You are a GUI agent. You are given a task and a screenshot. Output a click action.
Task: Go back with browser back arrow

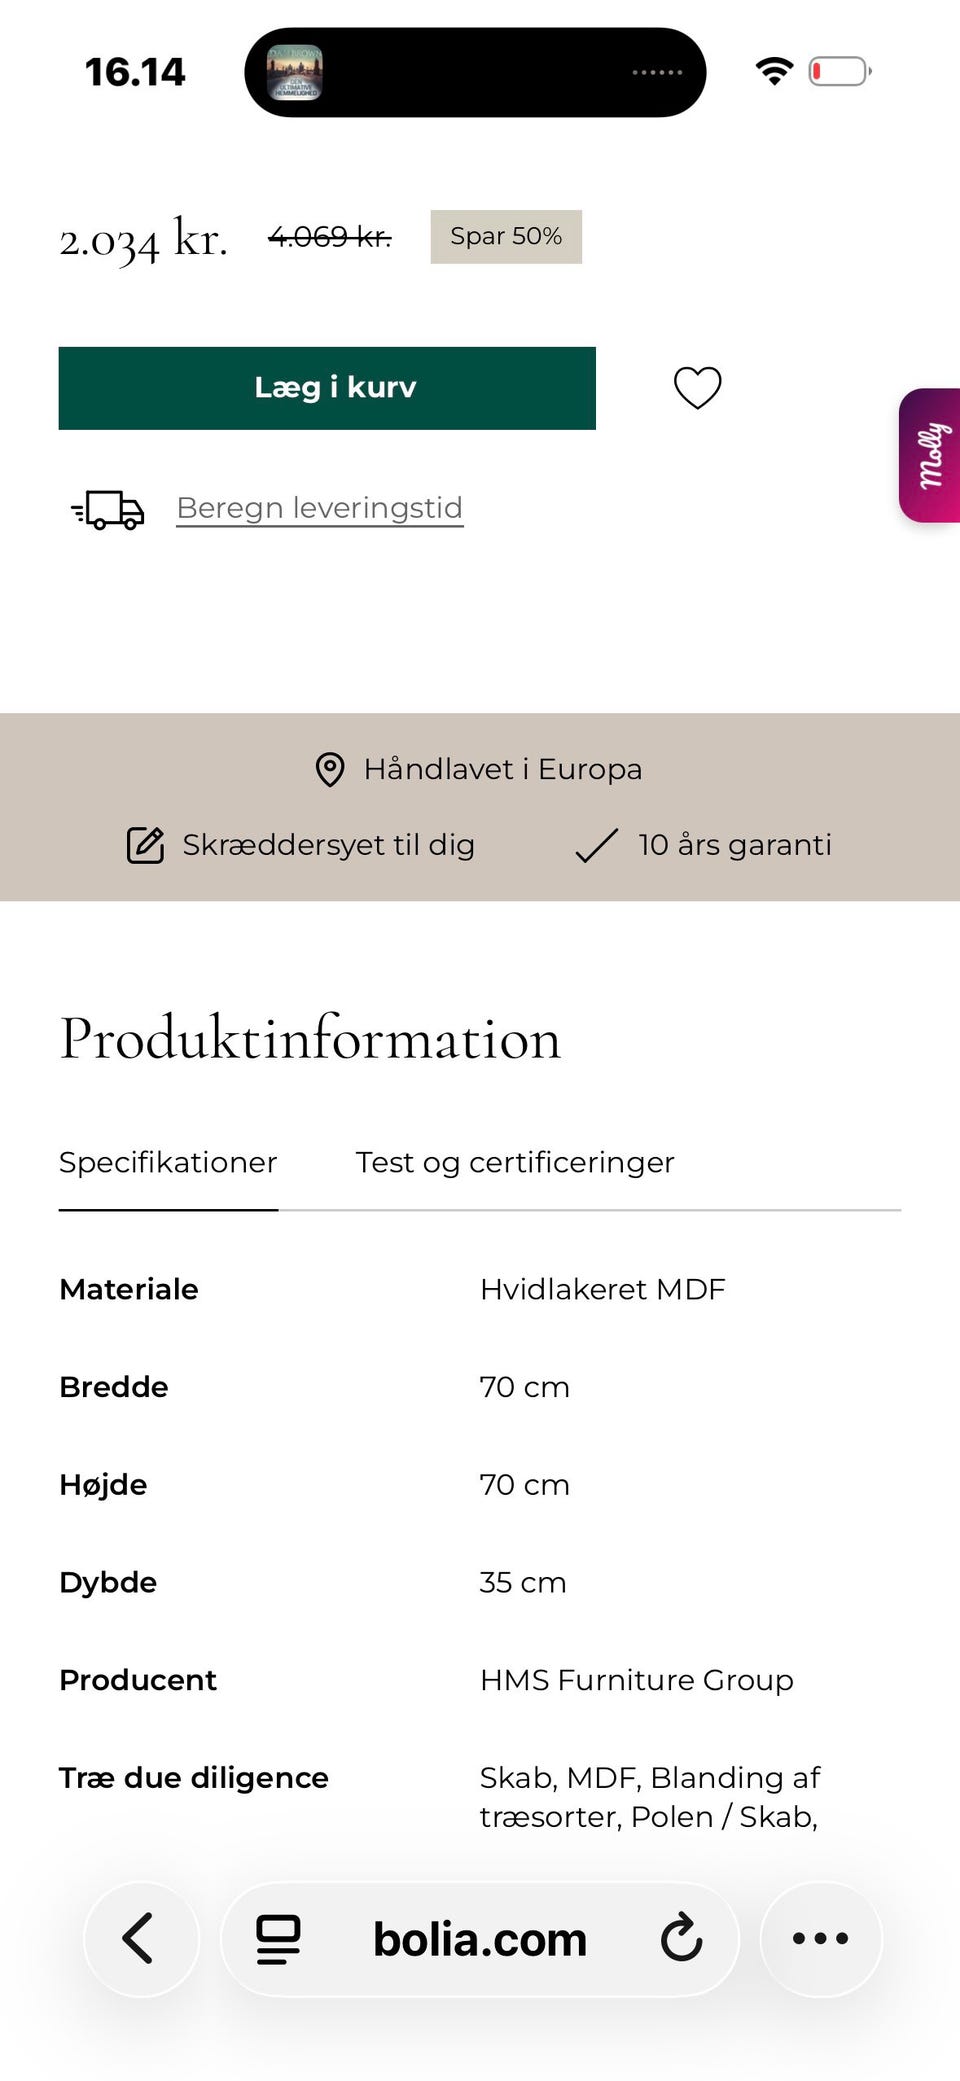pyautogui.click(x=140, y=1938)
